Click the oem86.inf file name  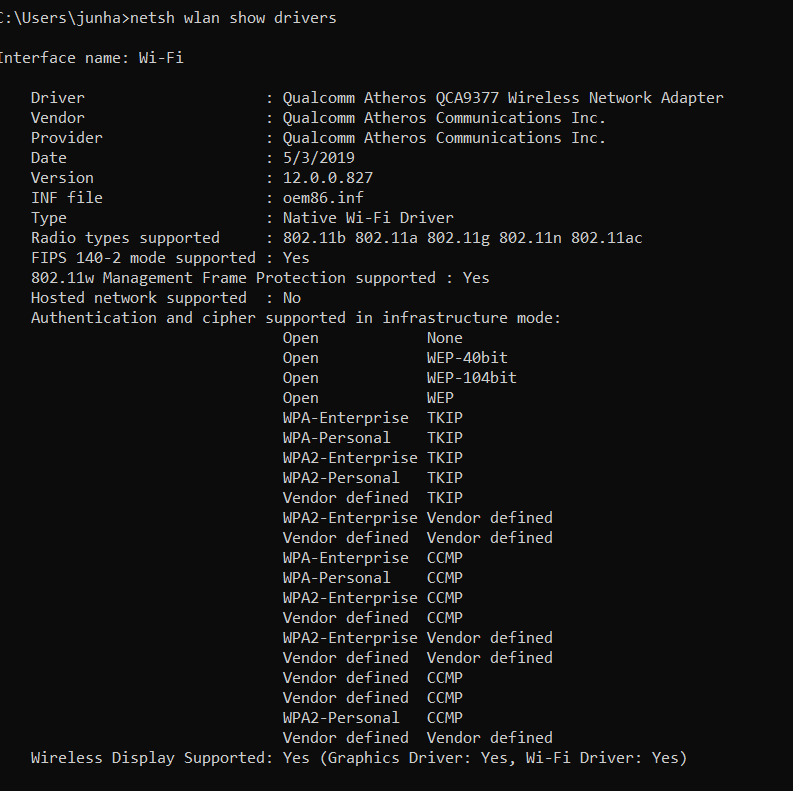323,198
